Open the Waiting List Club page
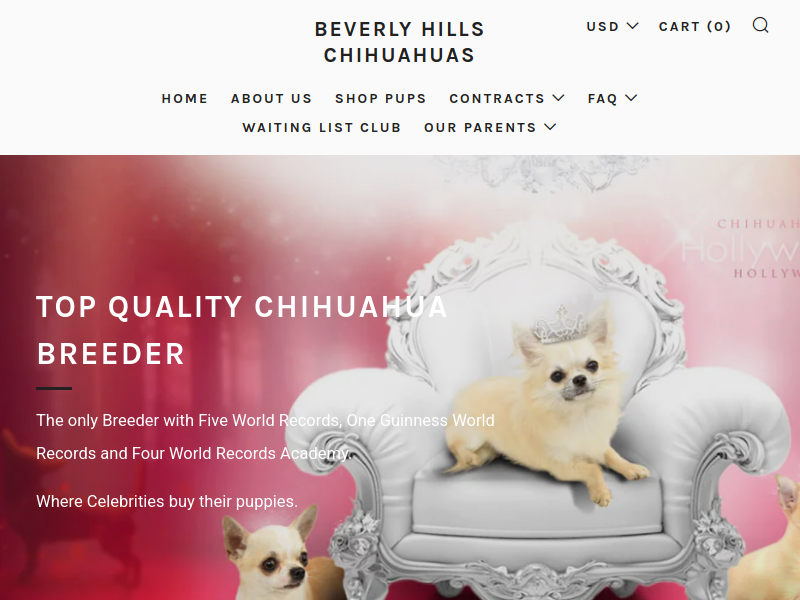Image resolution: width=800 pixels, height=600 pixels. pyautogui.click(x=322, y=127)
